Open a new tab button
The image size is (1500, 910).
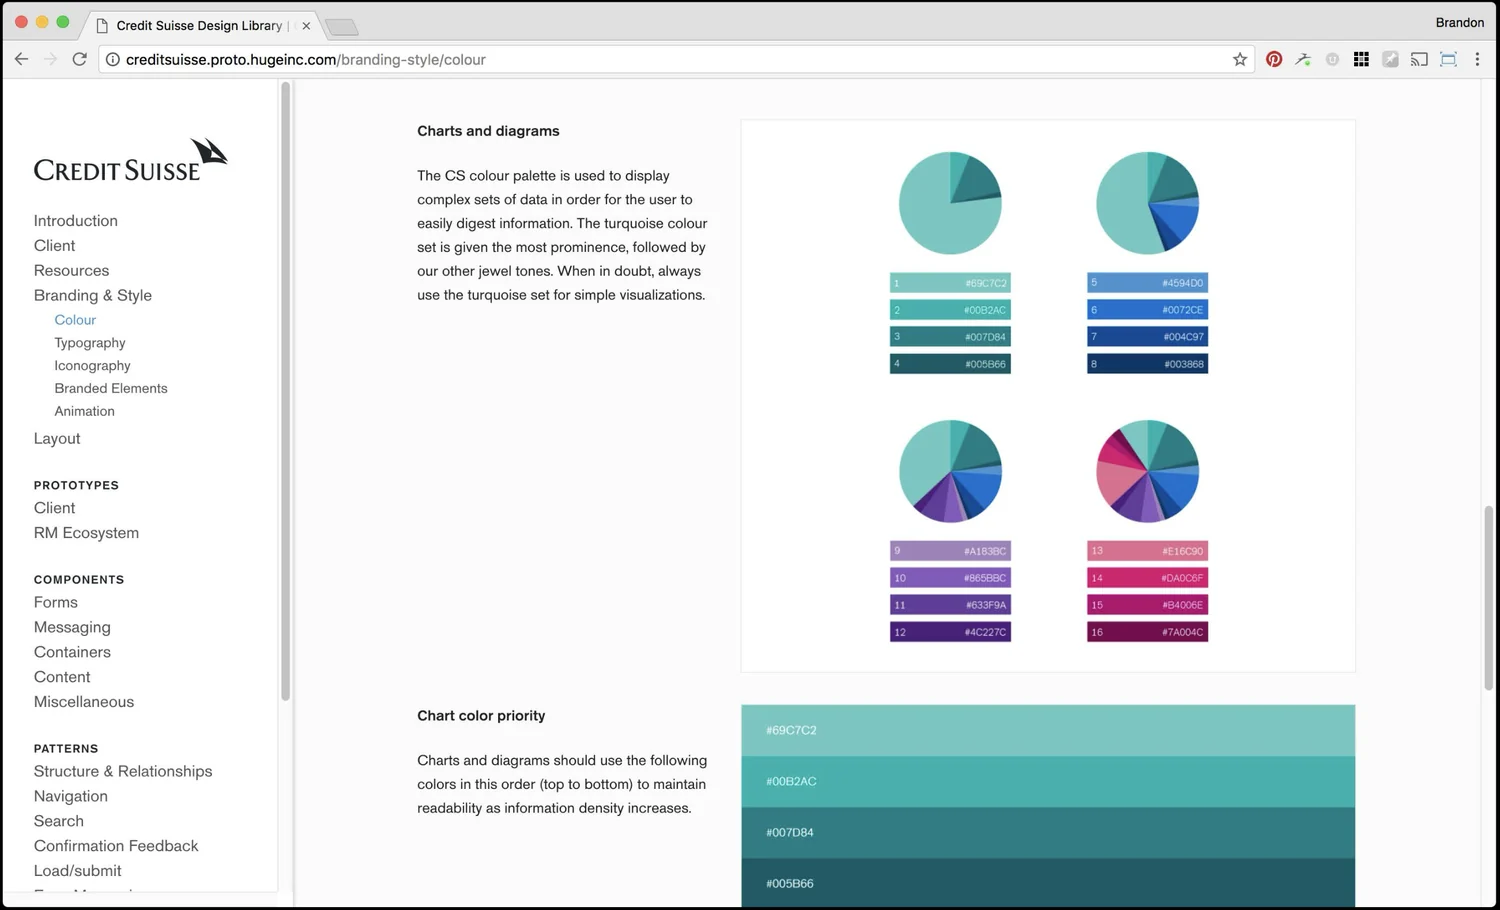pyautogui.click(x=342, y=27)
